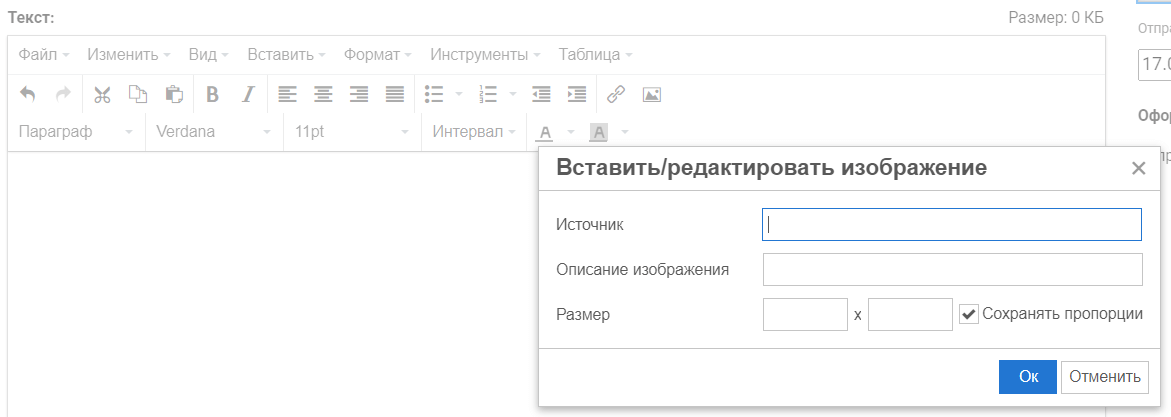Click the Insert link icon
This screenshot has width=1171, height=417.
[x=616, y=95]
